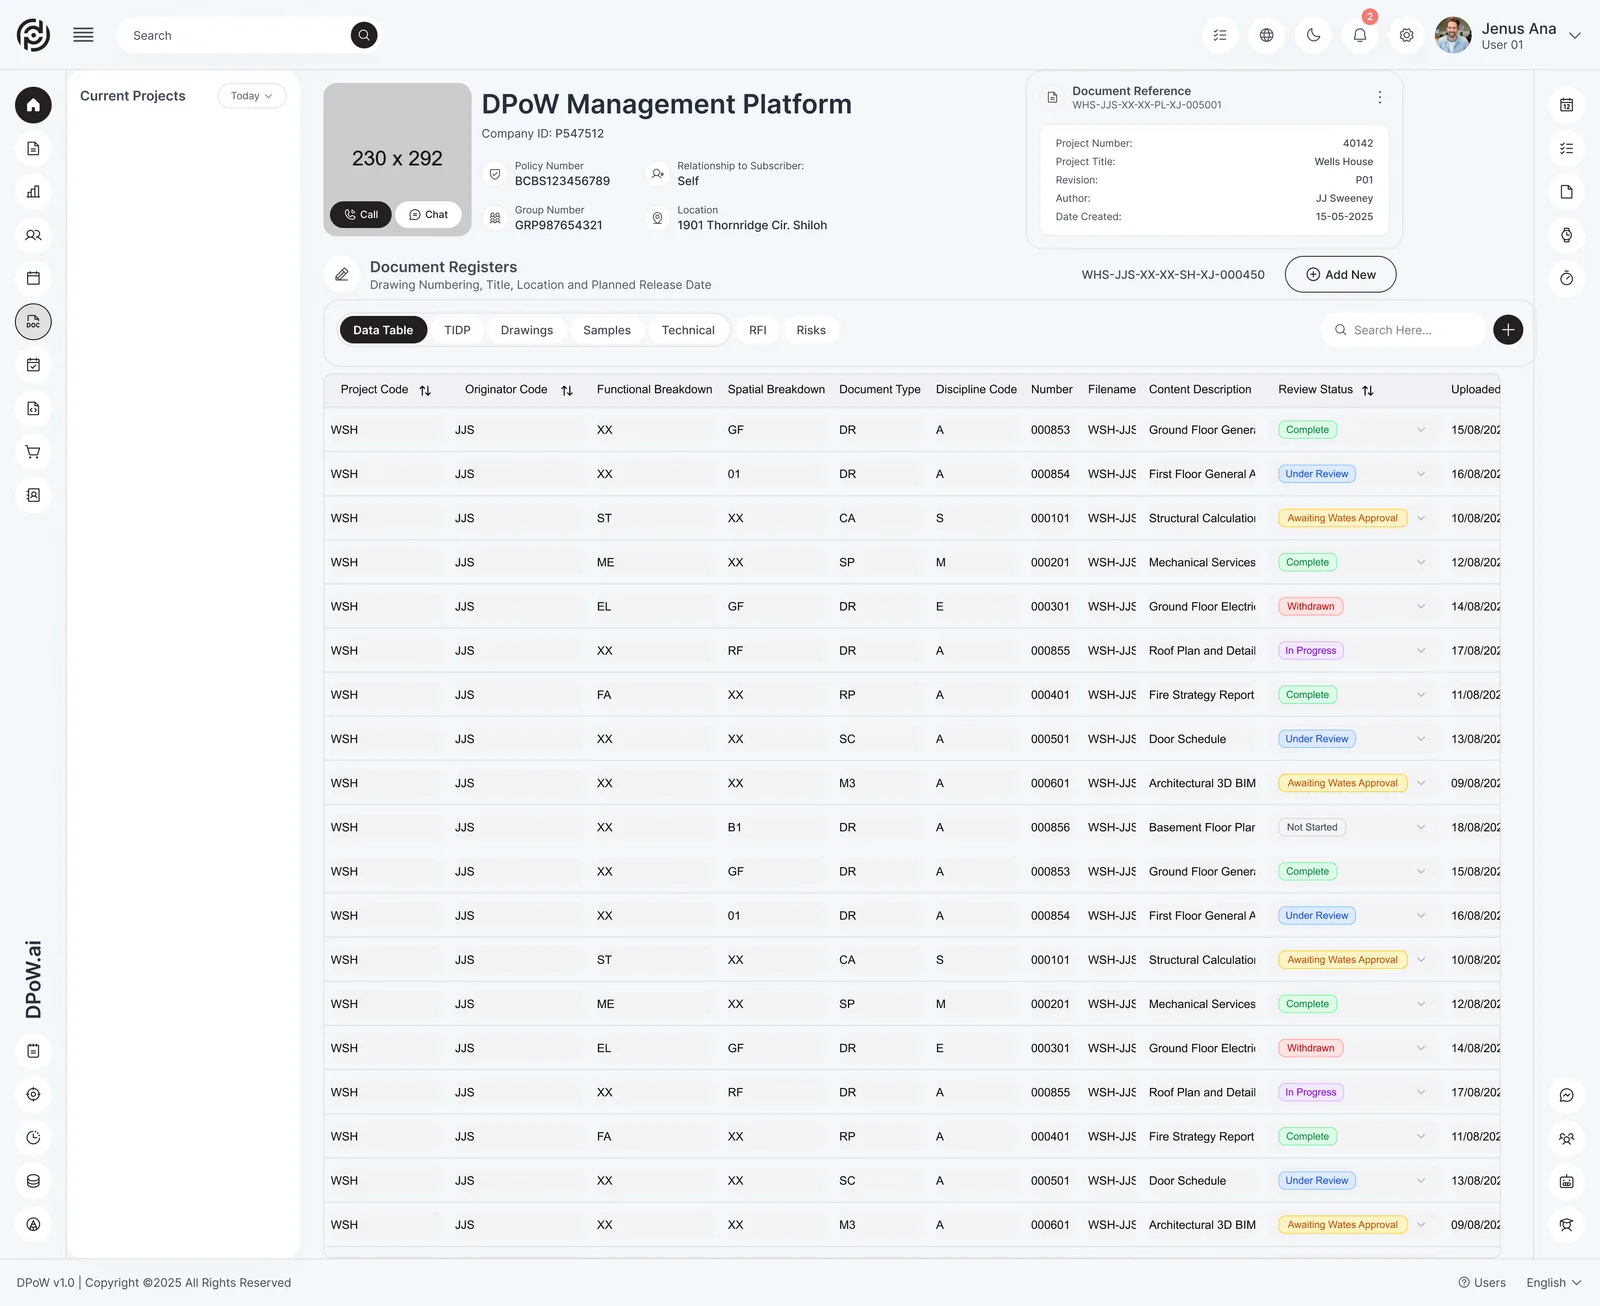This screenshot has width=1600, height=1306.
Task: Click the Add New button
Action: 1341,275
